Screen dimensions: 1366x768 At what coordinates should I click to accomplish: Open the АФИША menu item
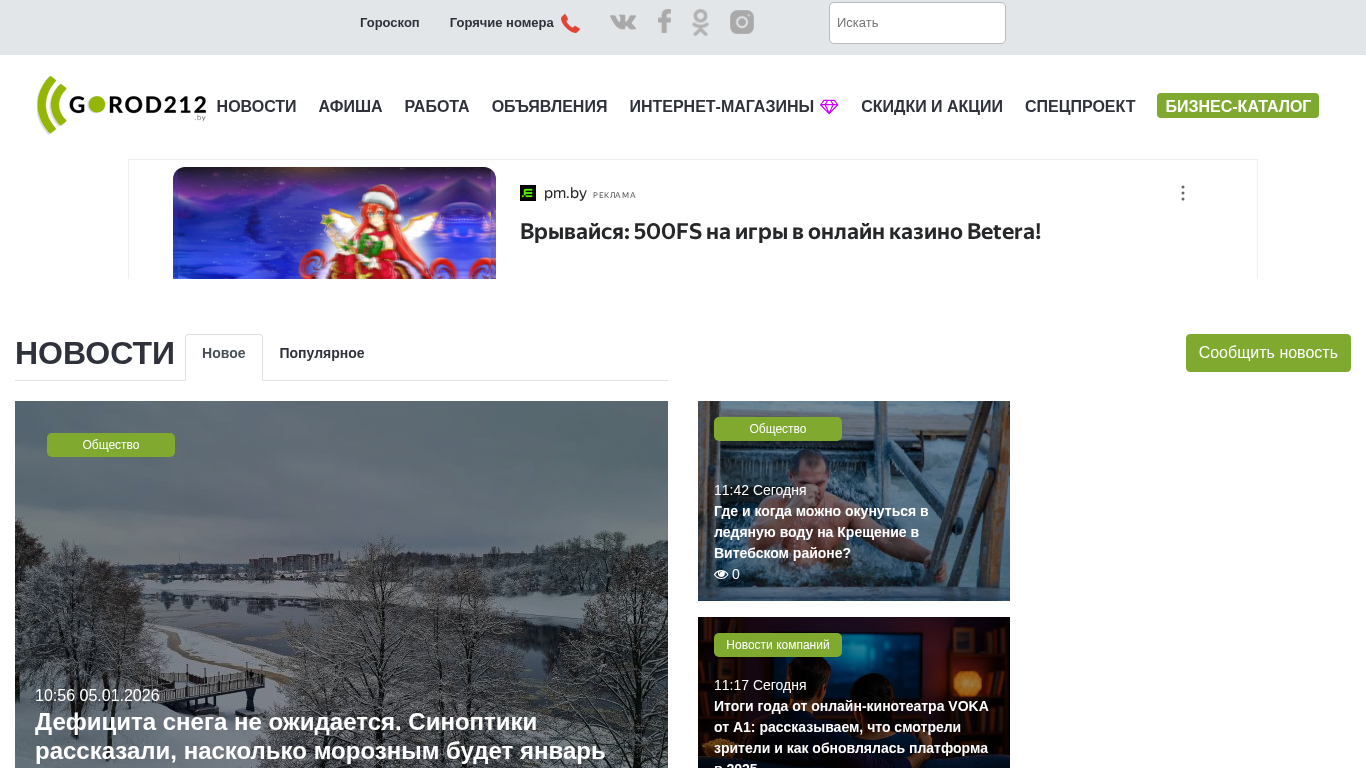click(350, 107)
